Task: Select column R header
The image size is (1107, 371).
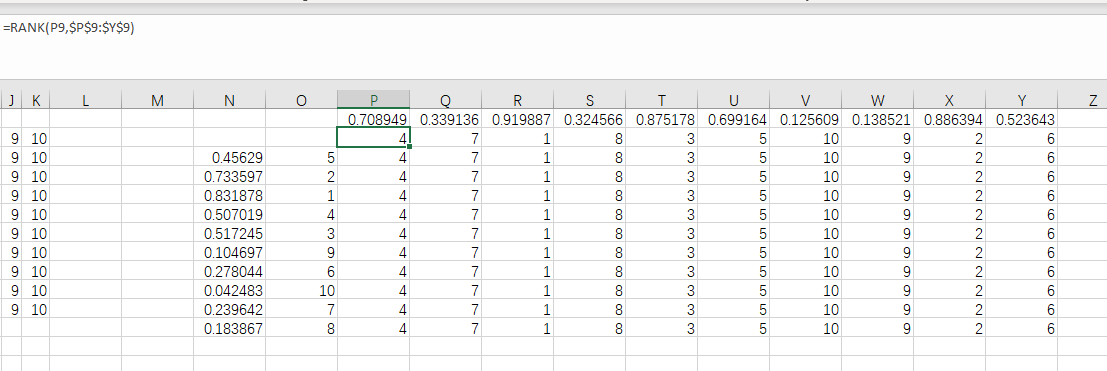Action: click(x=517, y=100)
